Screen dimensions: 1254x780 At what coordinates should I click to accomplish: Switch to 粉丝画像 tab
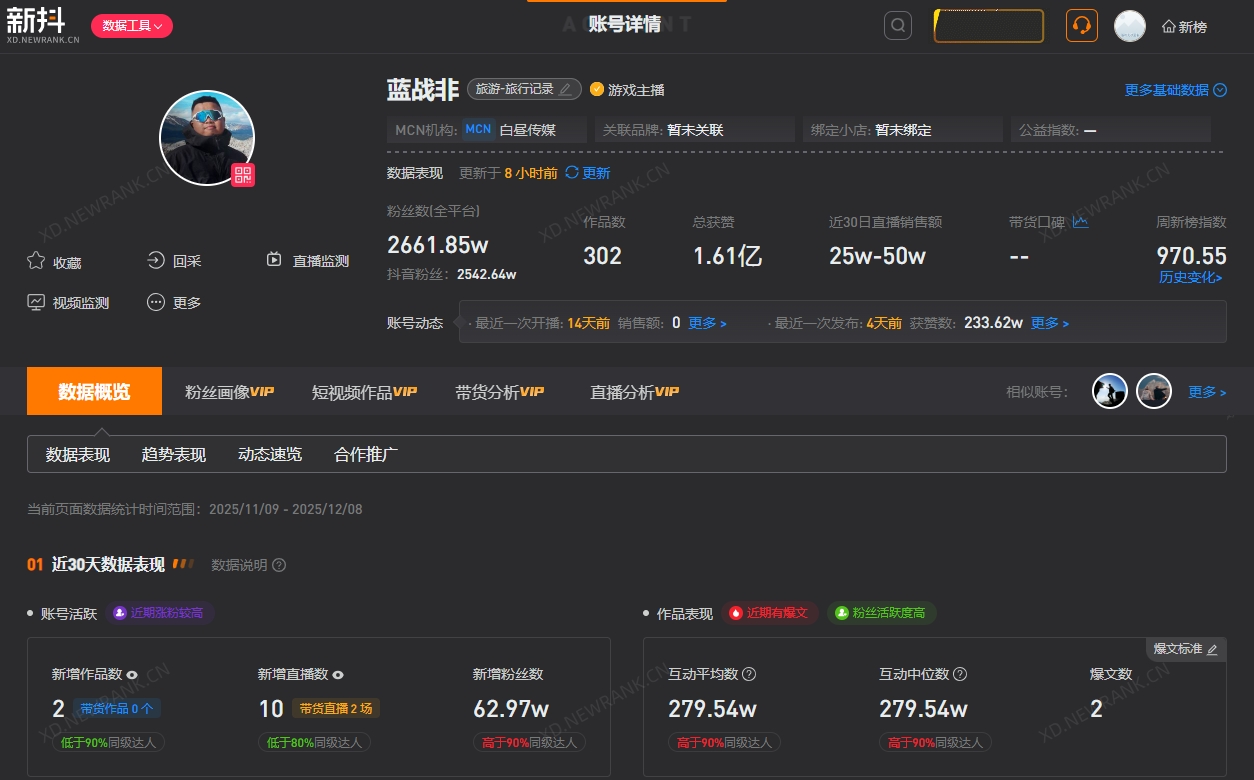[x=229, y=392]
